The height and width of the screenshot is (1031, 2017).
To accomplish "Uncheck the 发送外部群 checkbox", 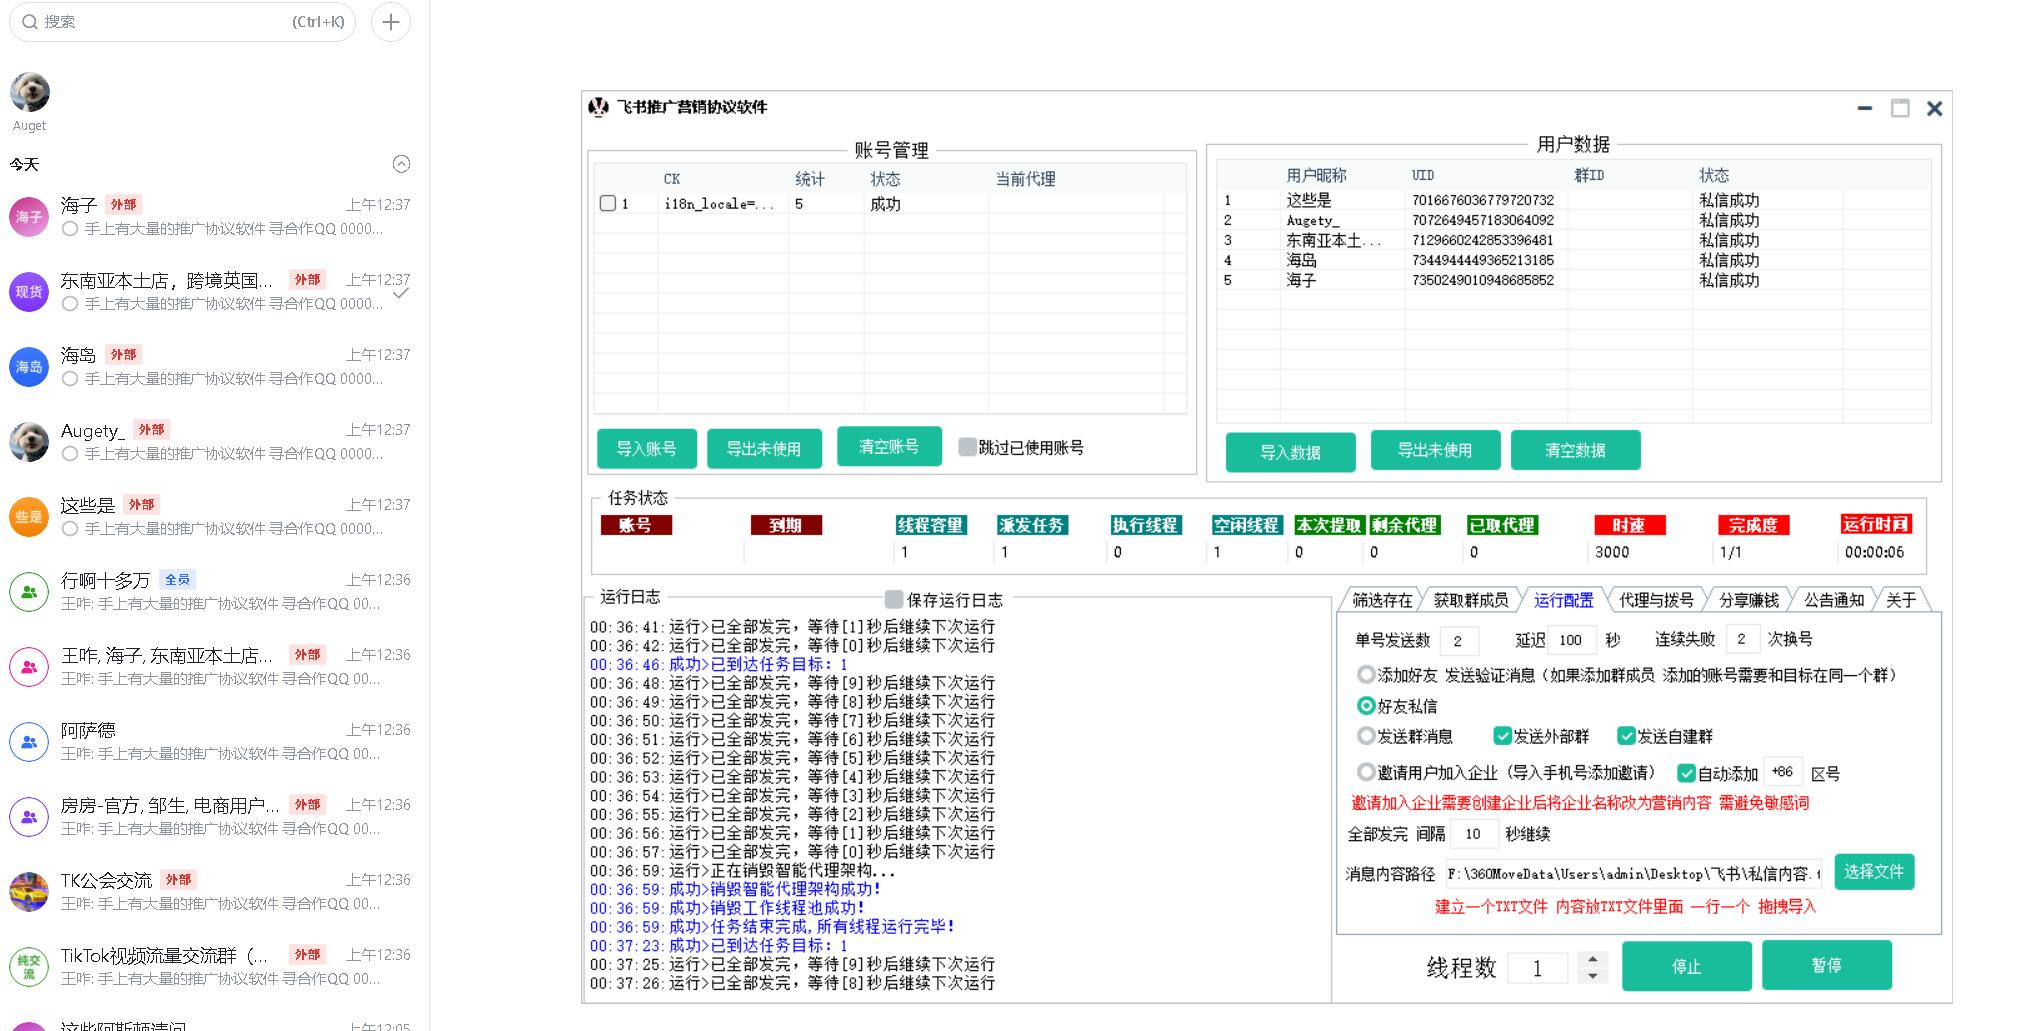I will pos(1502,736).
